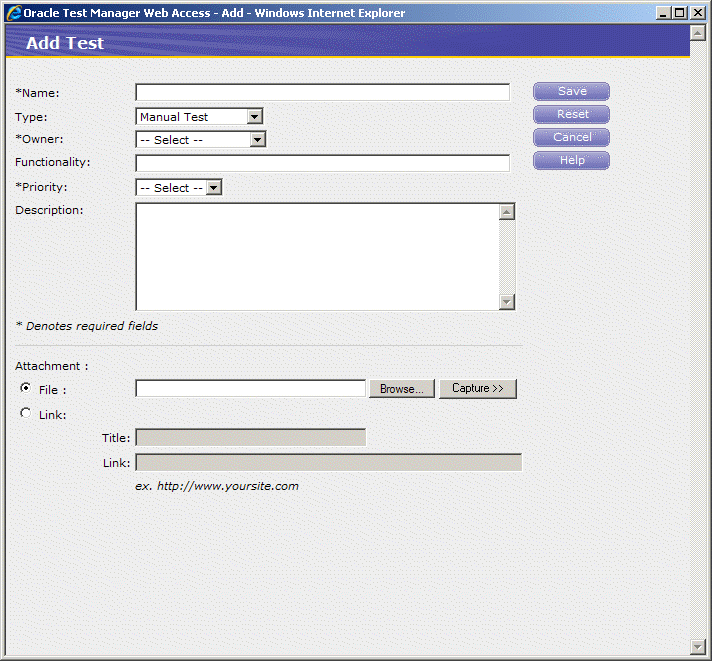Click the Attachment section label
Viewport: 712px width, 661px height.
52,366
